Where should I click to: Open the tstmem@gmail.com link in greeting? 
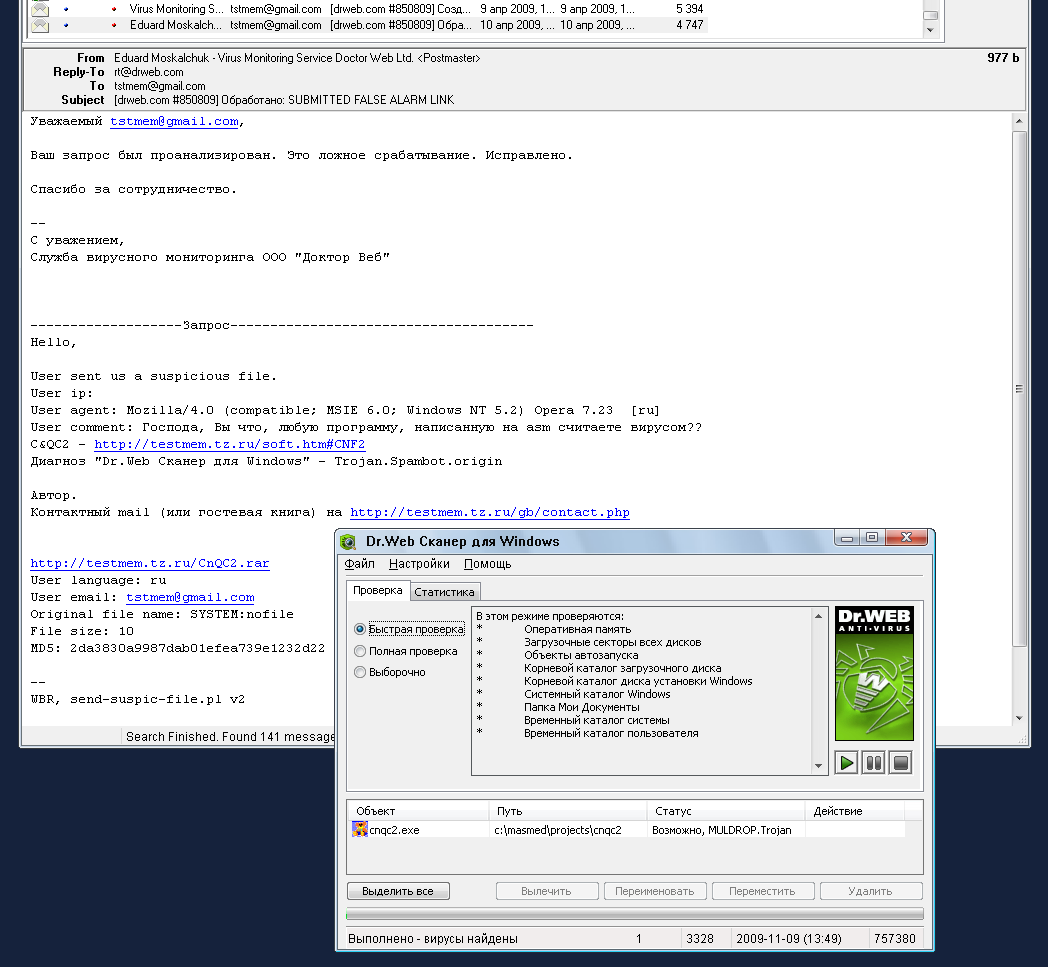174,122
